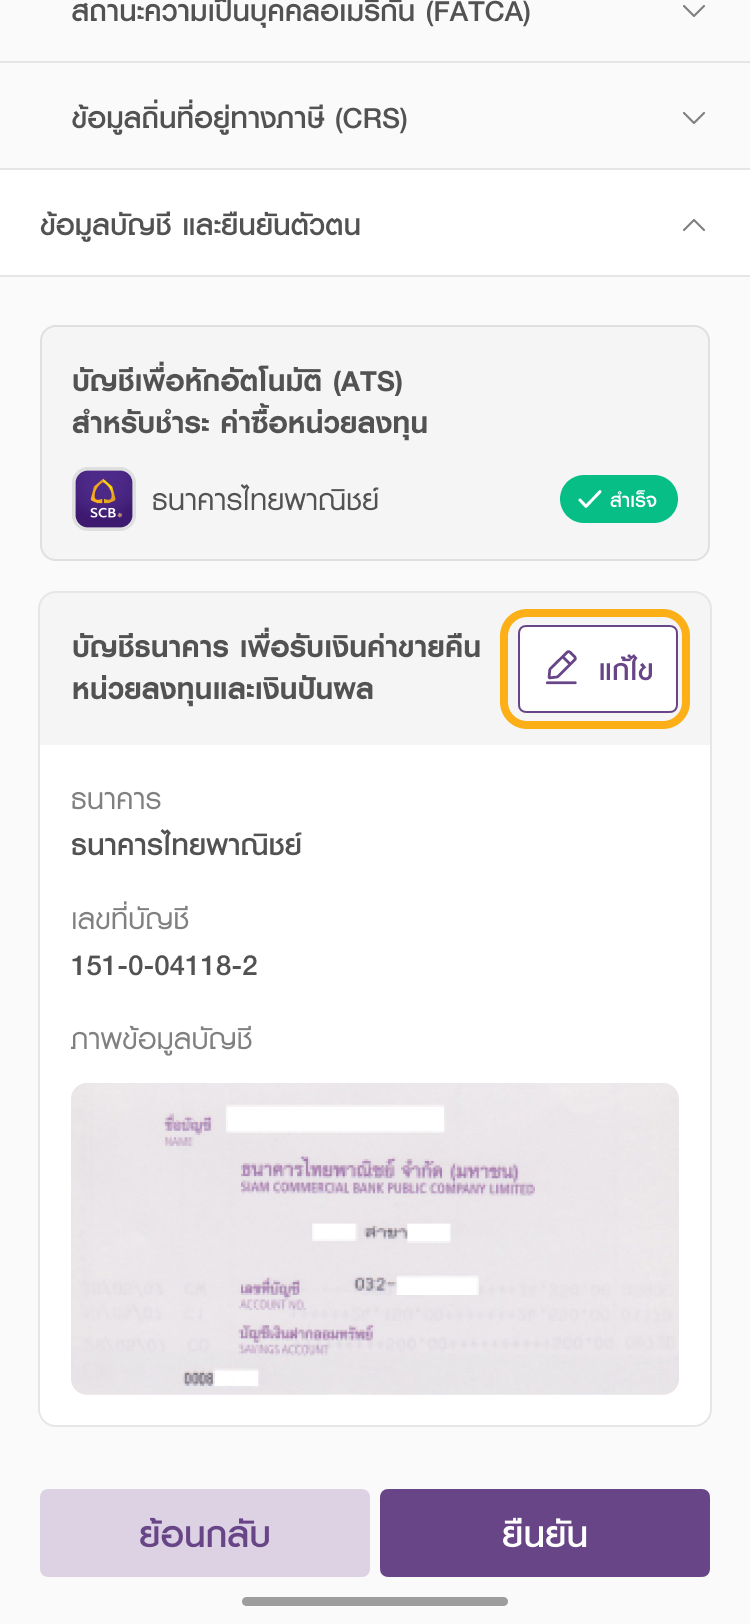Tap the ข้อมูลบัญชี และยืนยันตัวตน section title

click(200, 225)
